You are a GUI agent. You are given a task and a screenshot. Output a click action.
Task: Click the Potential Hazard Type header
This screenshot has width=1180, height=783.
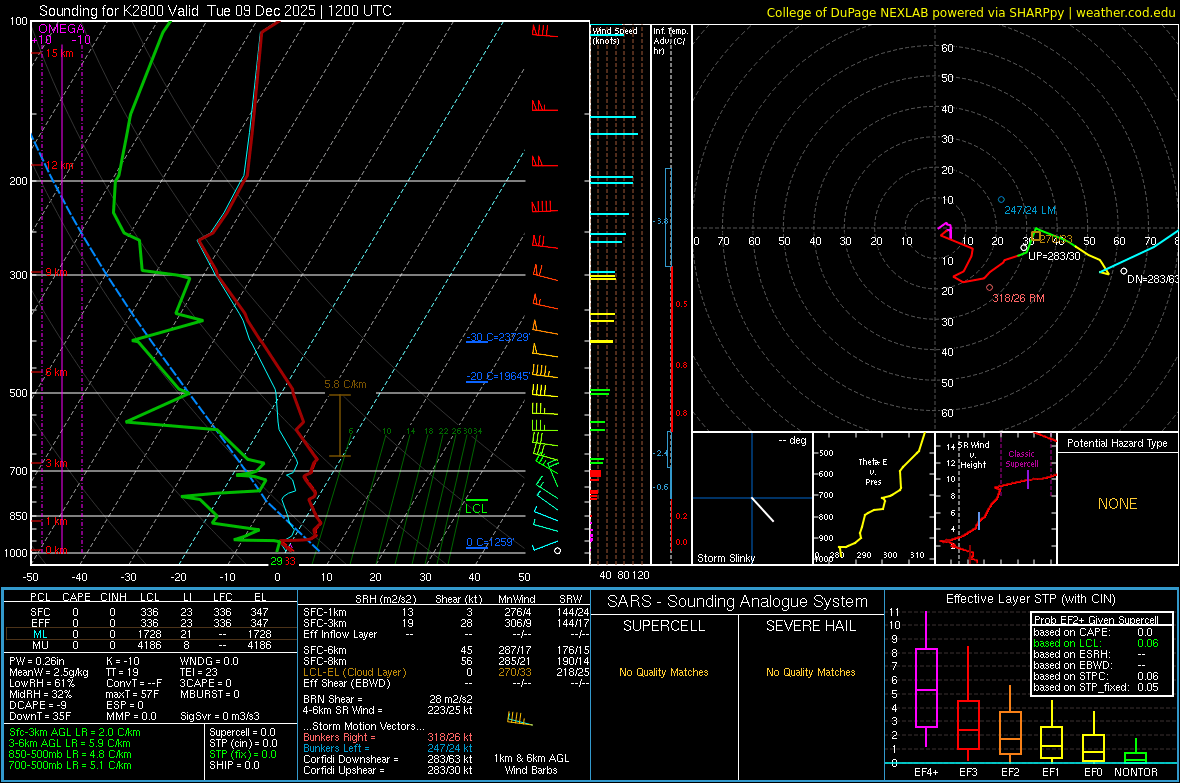(1117, 443)
